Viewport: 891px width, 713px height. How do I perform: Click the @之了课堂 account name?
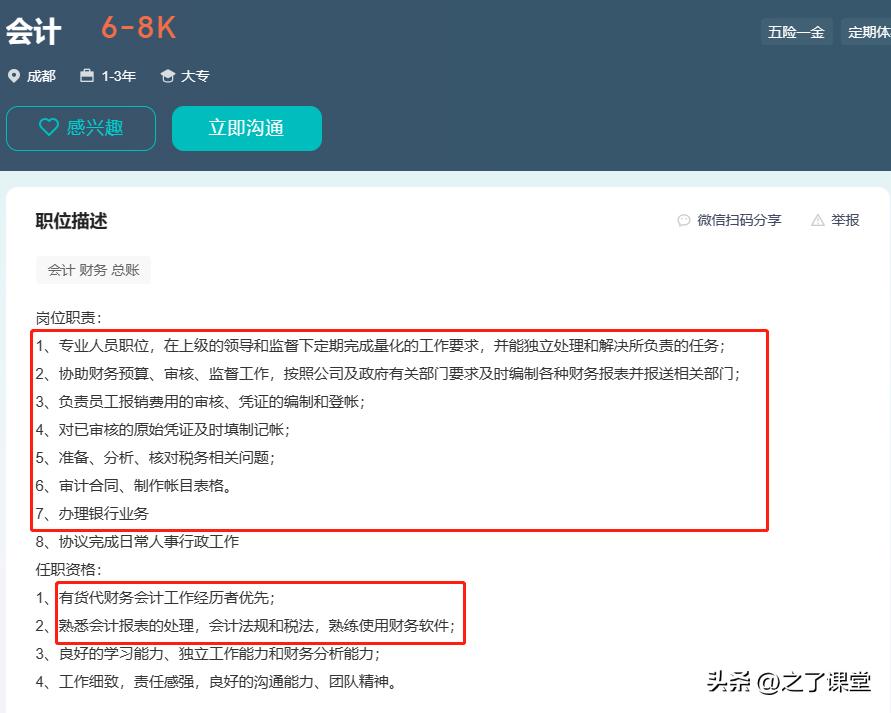pyautogui.click(x=814, y=682)
